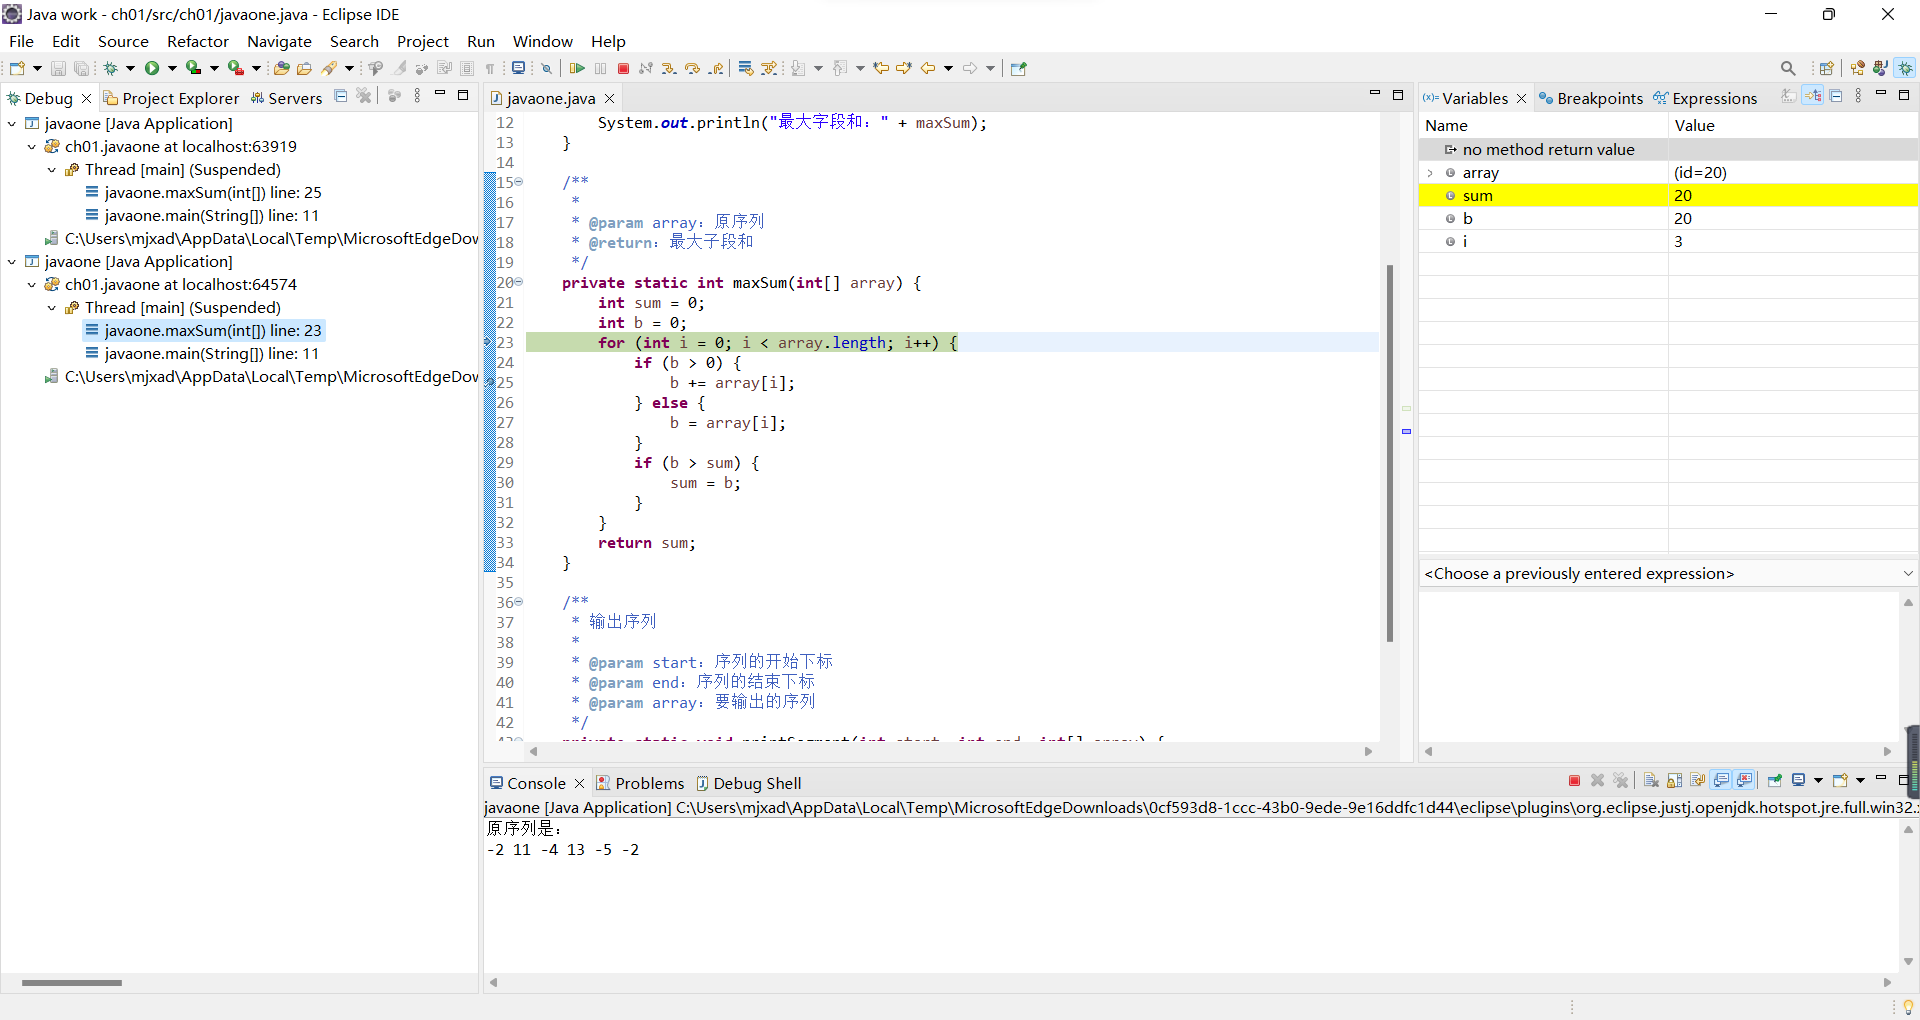Screen dimensions: 1920x1020
Task: Collapse the first javaone [Java Application] node
Action: click(x=12, y=124)
